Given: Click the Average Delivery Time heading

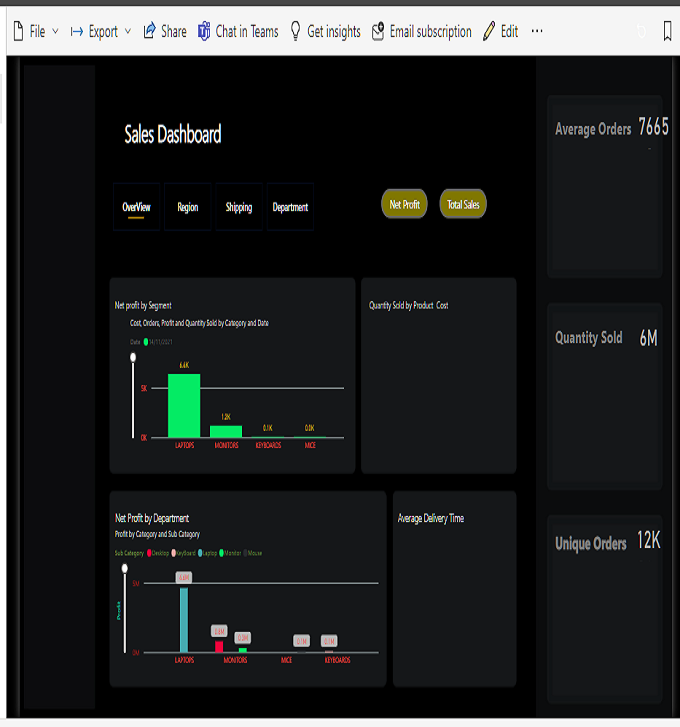Looking at the screenshot, I should [x=431, y=518].
